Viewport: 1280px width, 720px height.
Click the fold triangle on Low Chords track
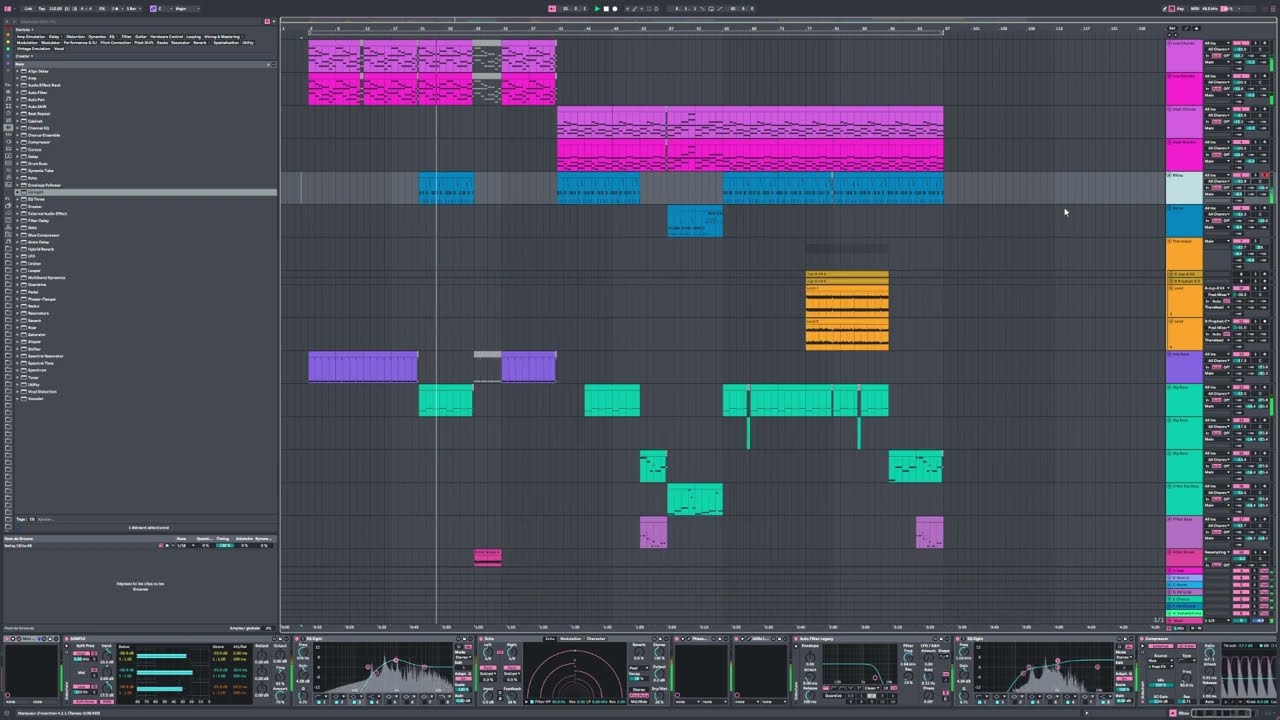(x=1170, y=43)
